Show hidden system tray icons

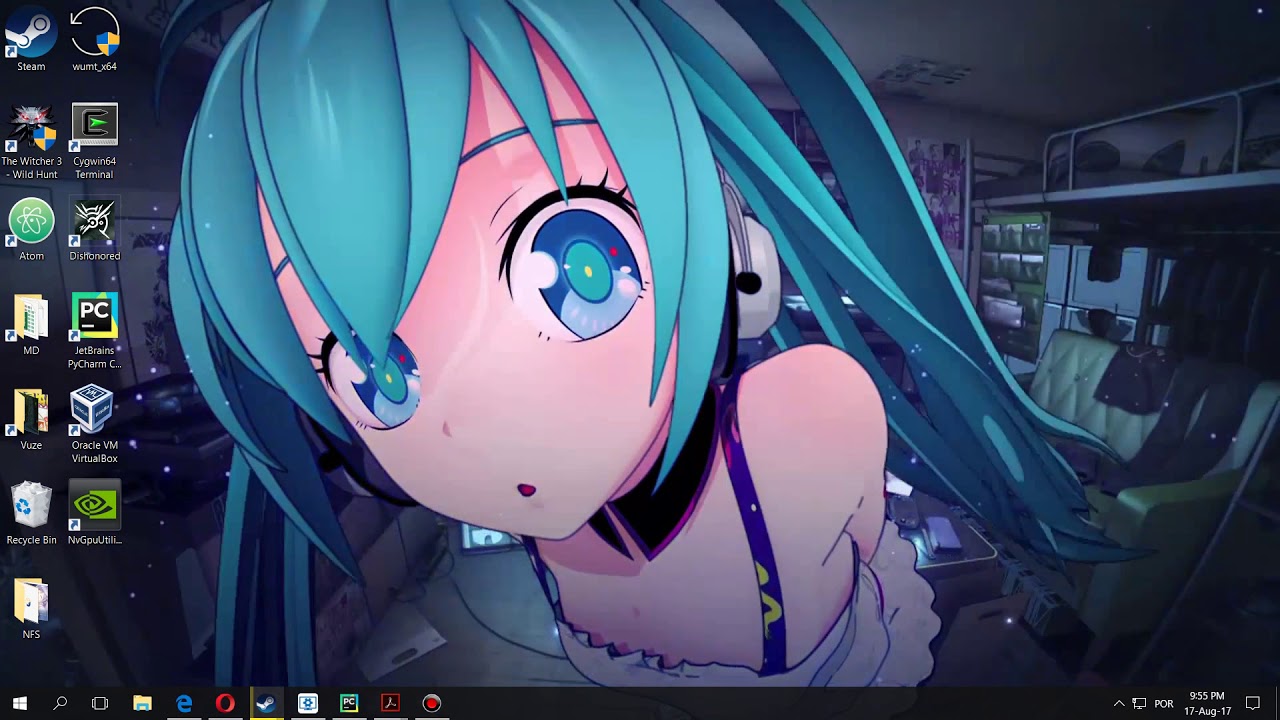pos(1119,703)
